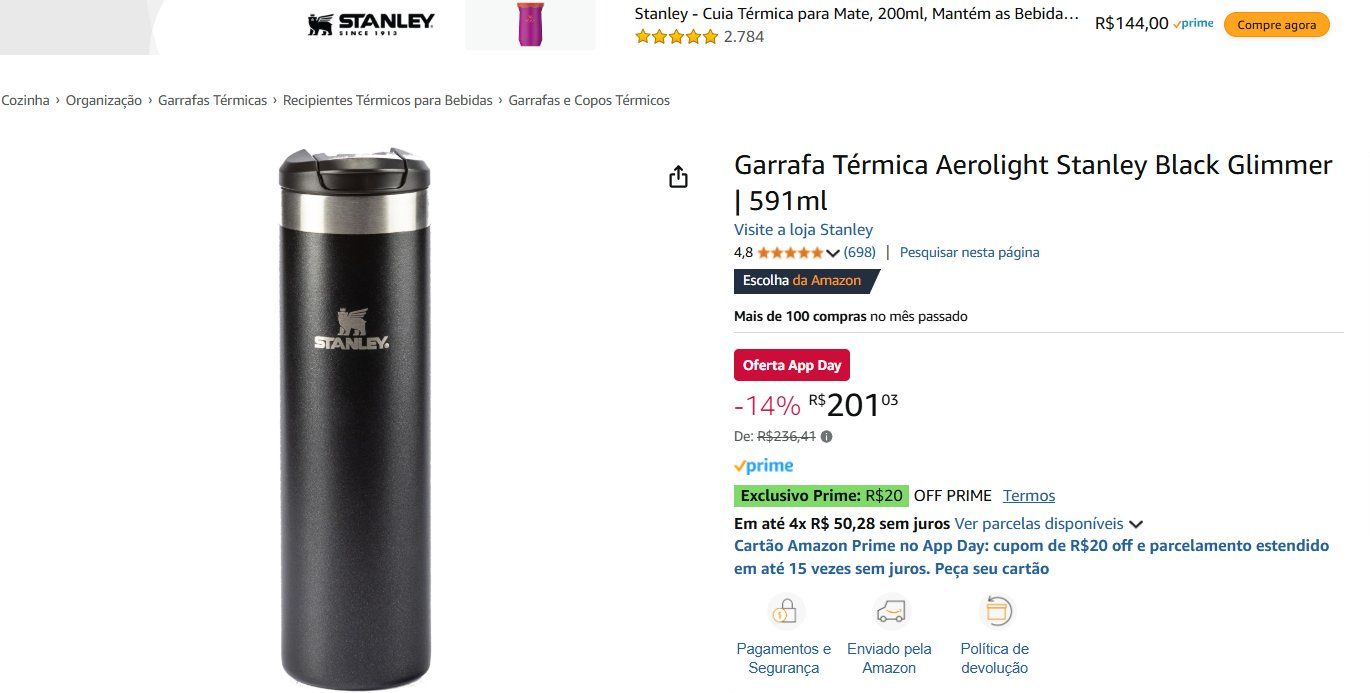
Task: Click the 698 reviews count link
Action: (859, 253)
